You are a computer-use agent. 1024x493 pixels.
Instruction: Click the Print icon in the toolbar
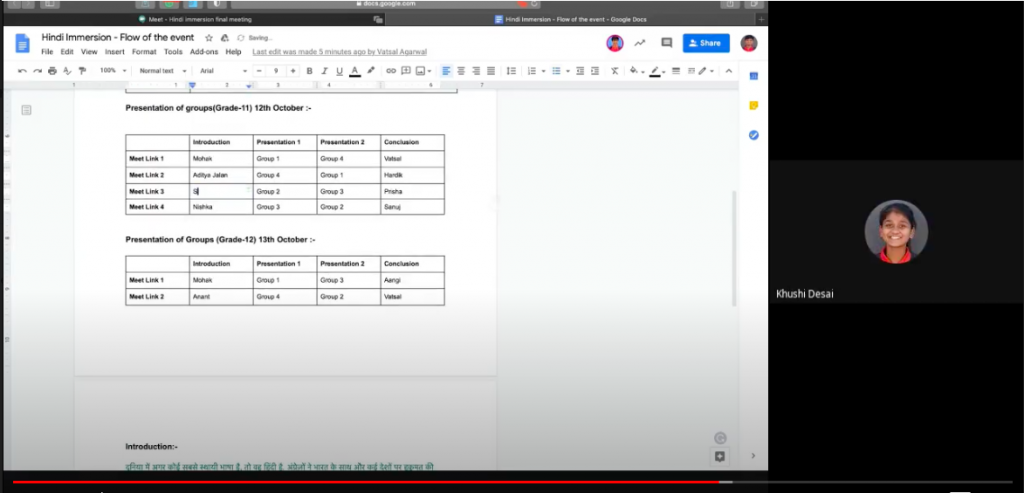(52, 71)
